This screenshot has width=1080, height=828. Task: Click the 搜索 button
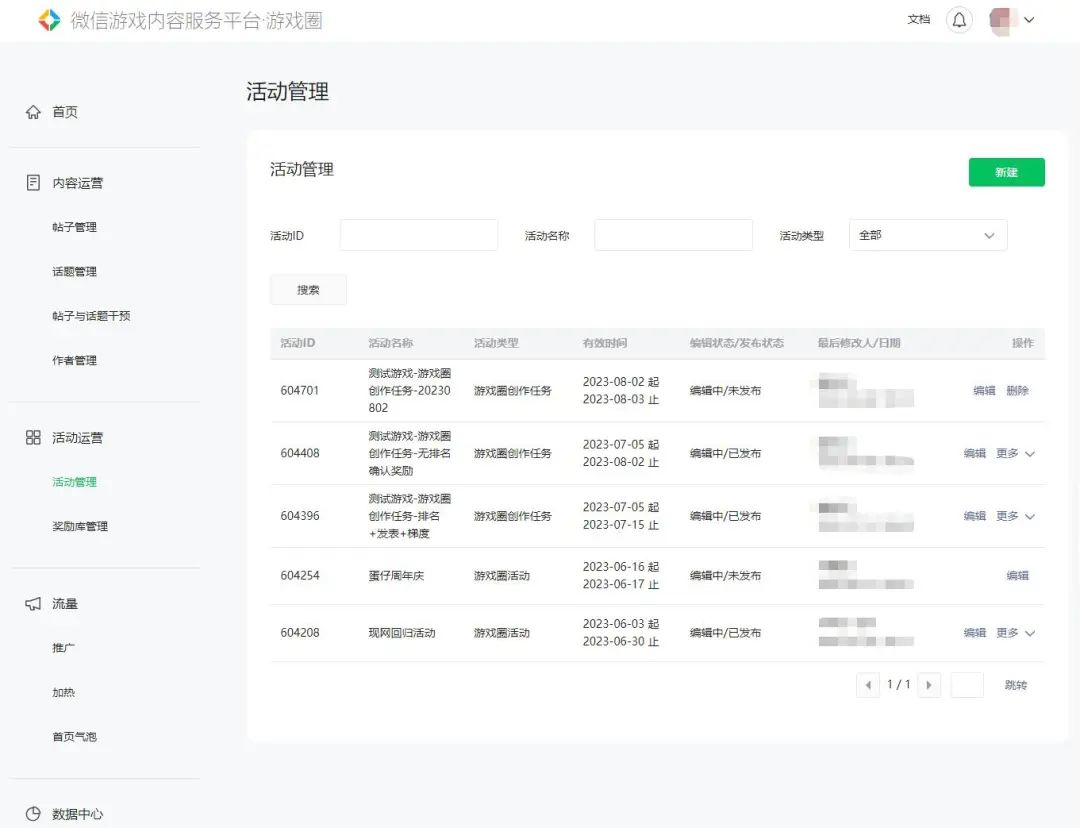coord(308,289)
